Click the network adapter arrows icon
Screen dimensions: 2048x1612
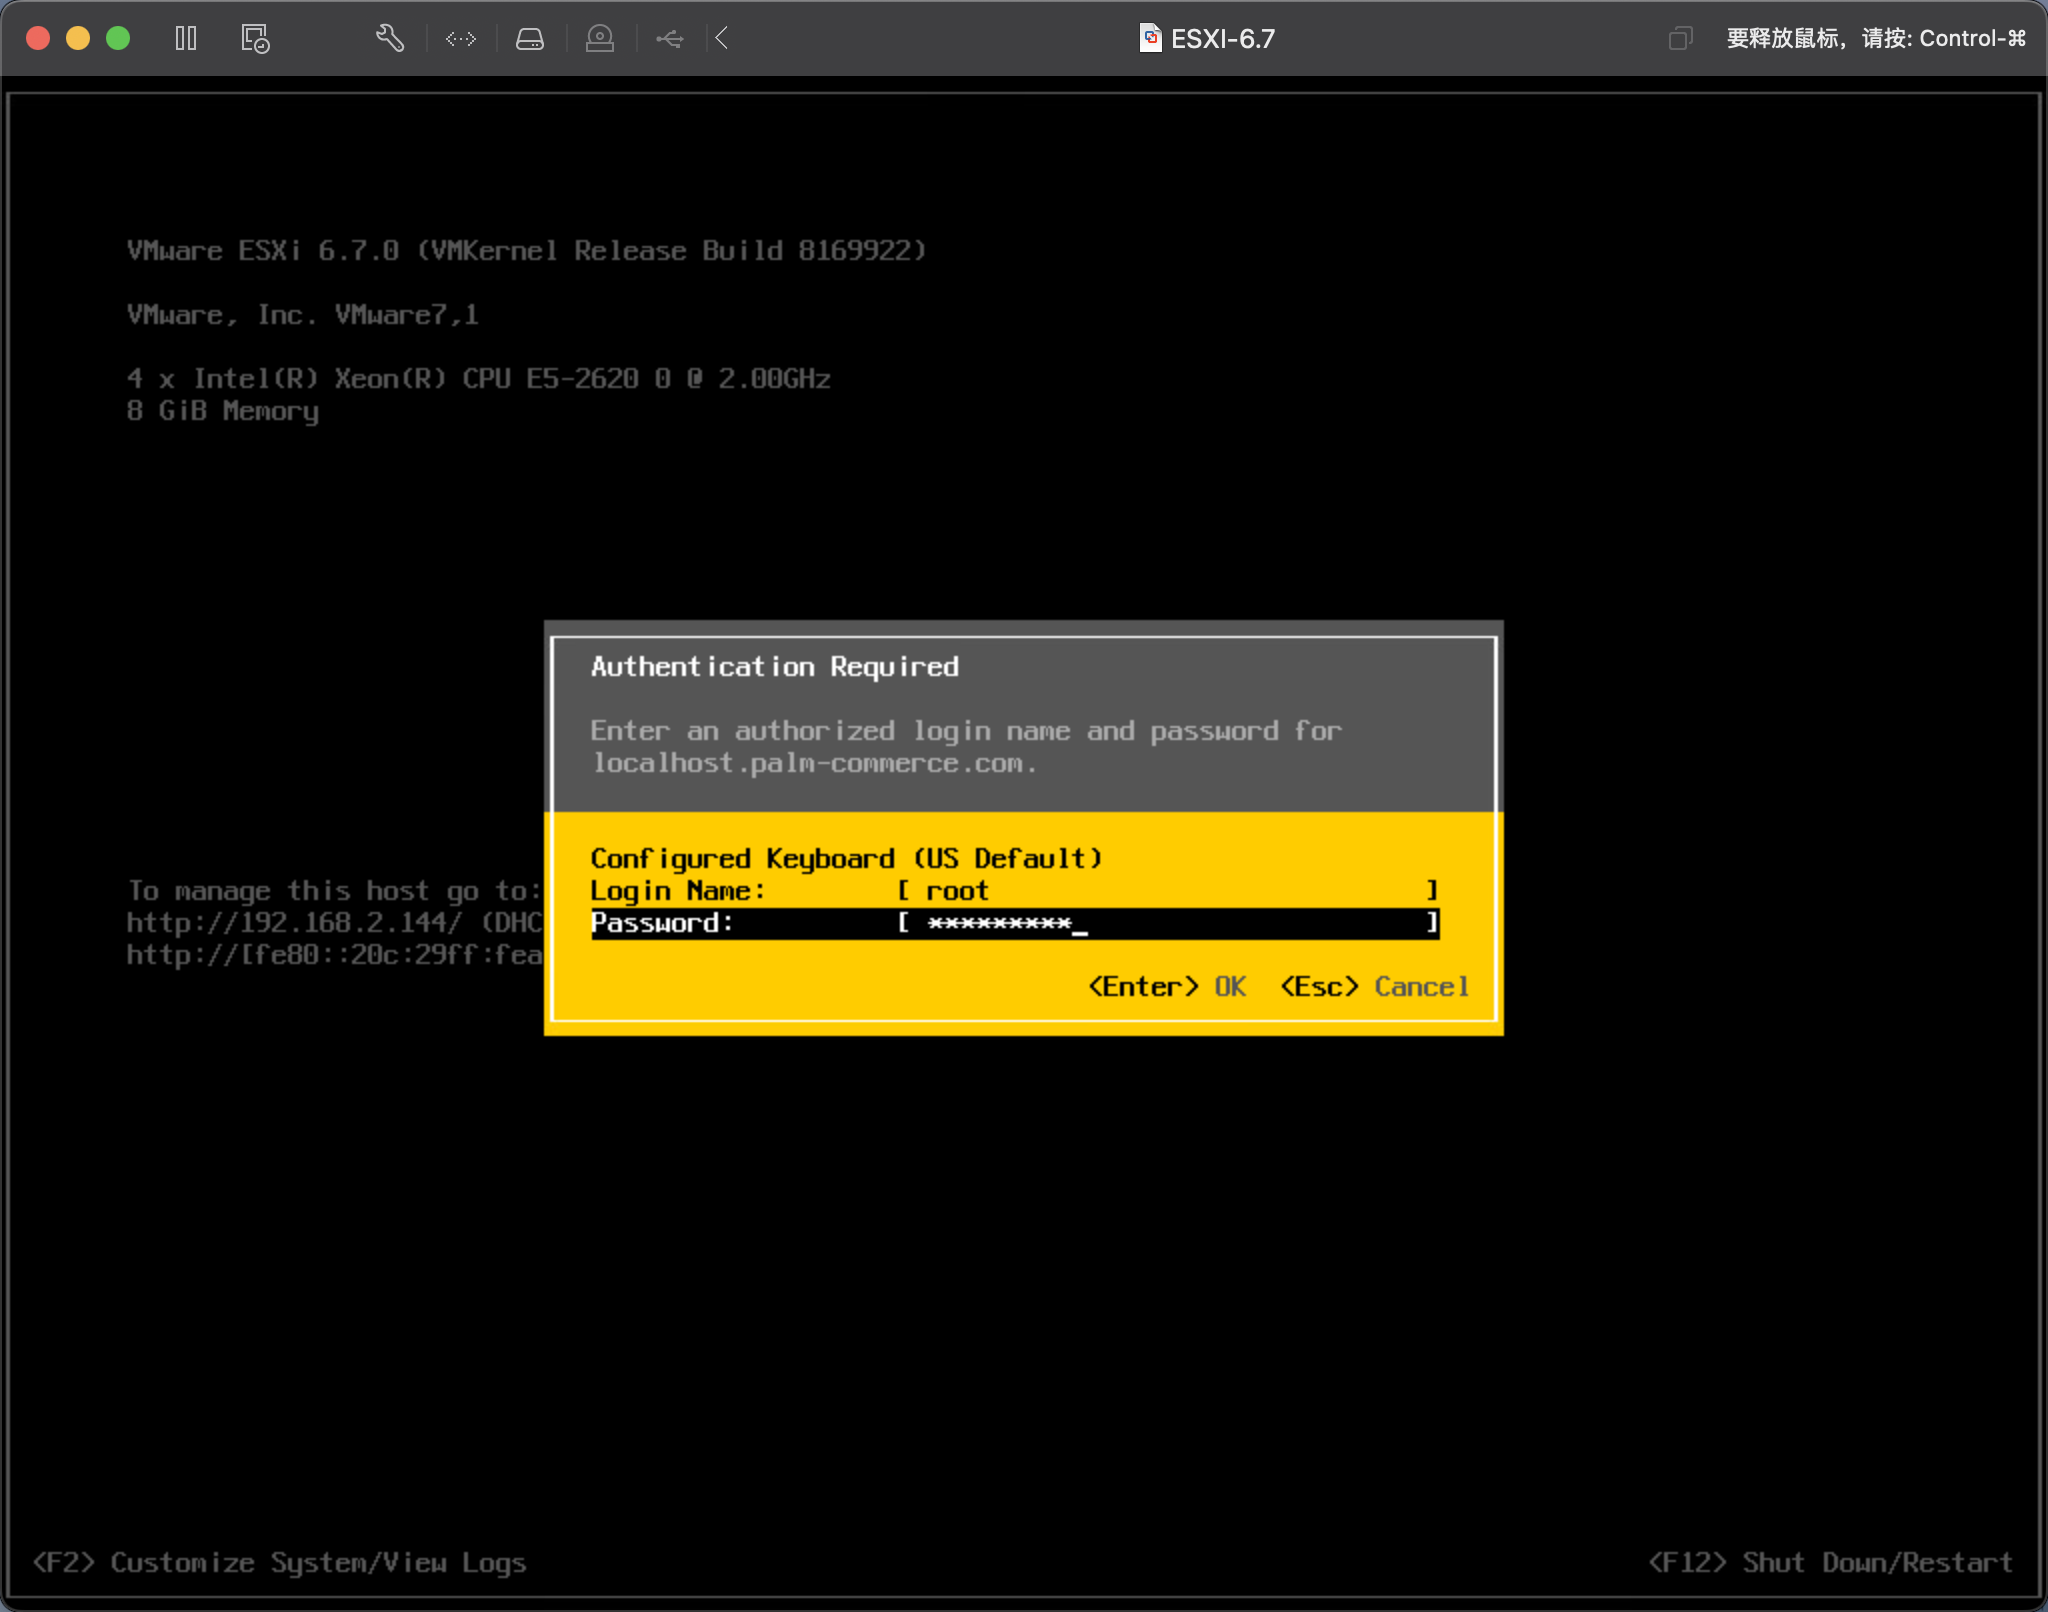pos(460,39)
